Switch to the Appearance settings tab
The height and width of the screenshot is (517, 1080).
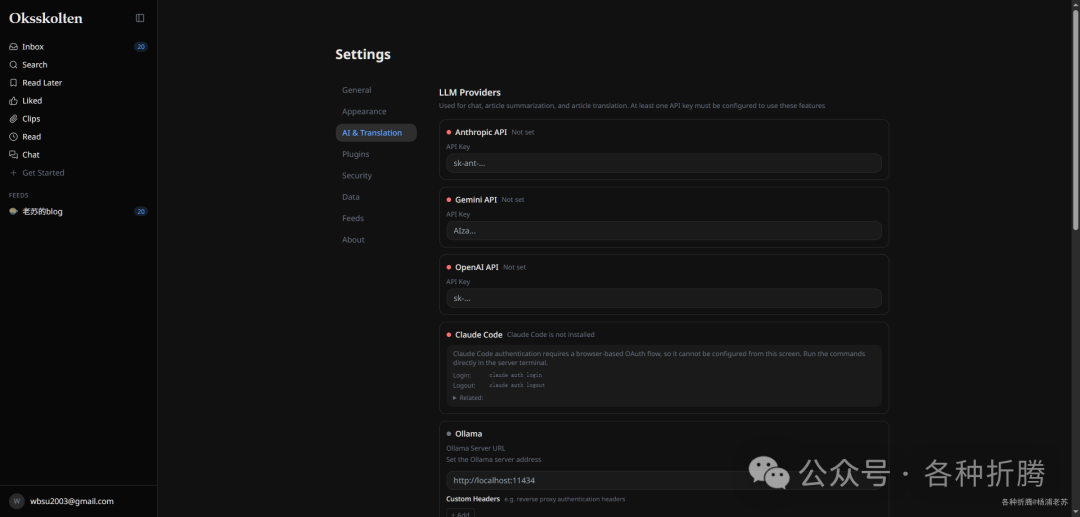(x=364, y=112)
